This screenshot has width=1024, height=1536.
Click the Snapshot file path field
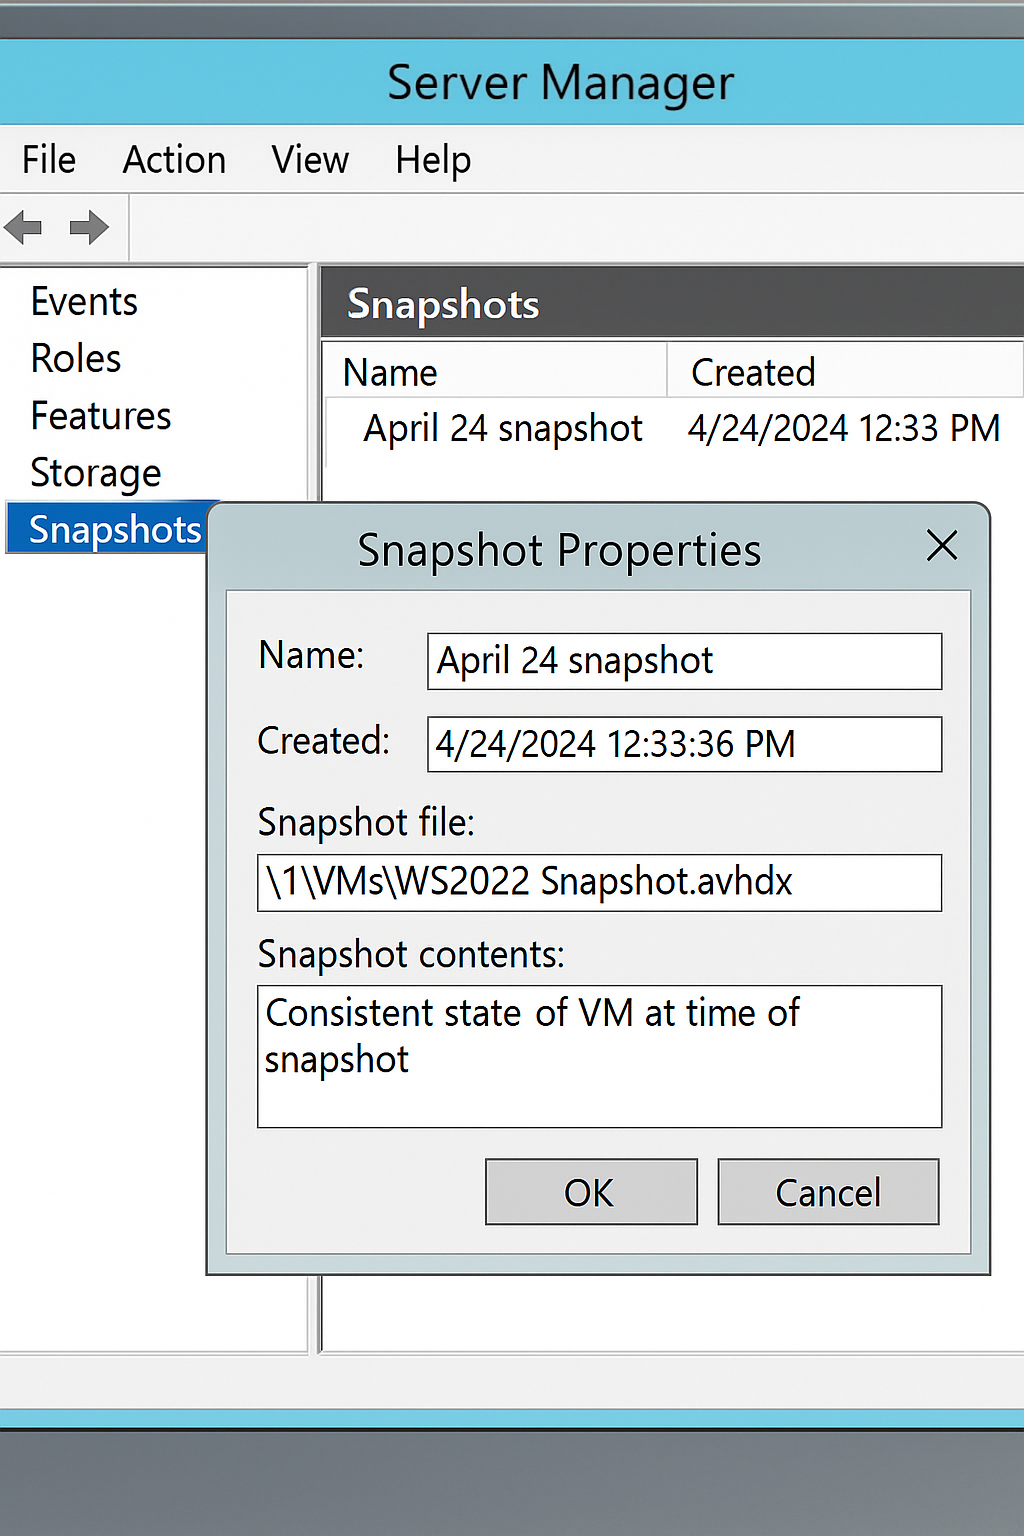(x=600, y=882)
